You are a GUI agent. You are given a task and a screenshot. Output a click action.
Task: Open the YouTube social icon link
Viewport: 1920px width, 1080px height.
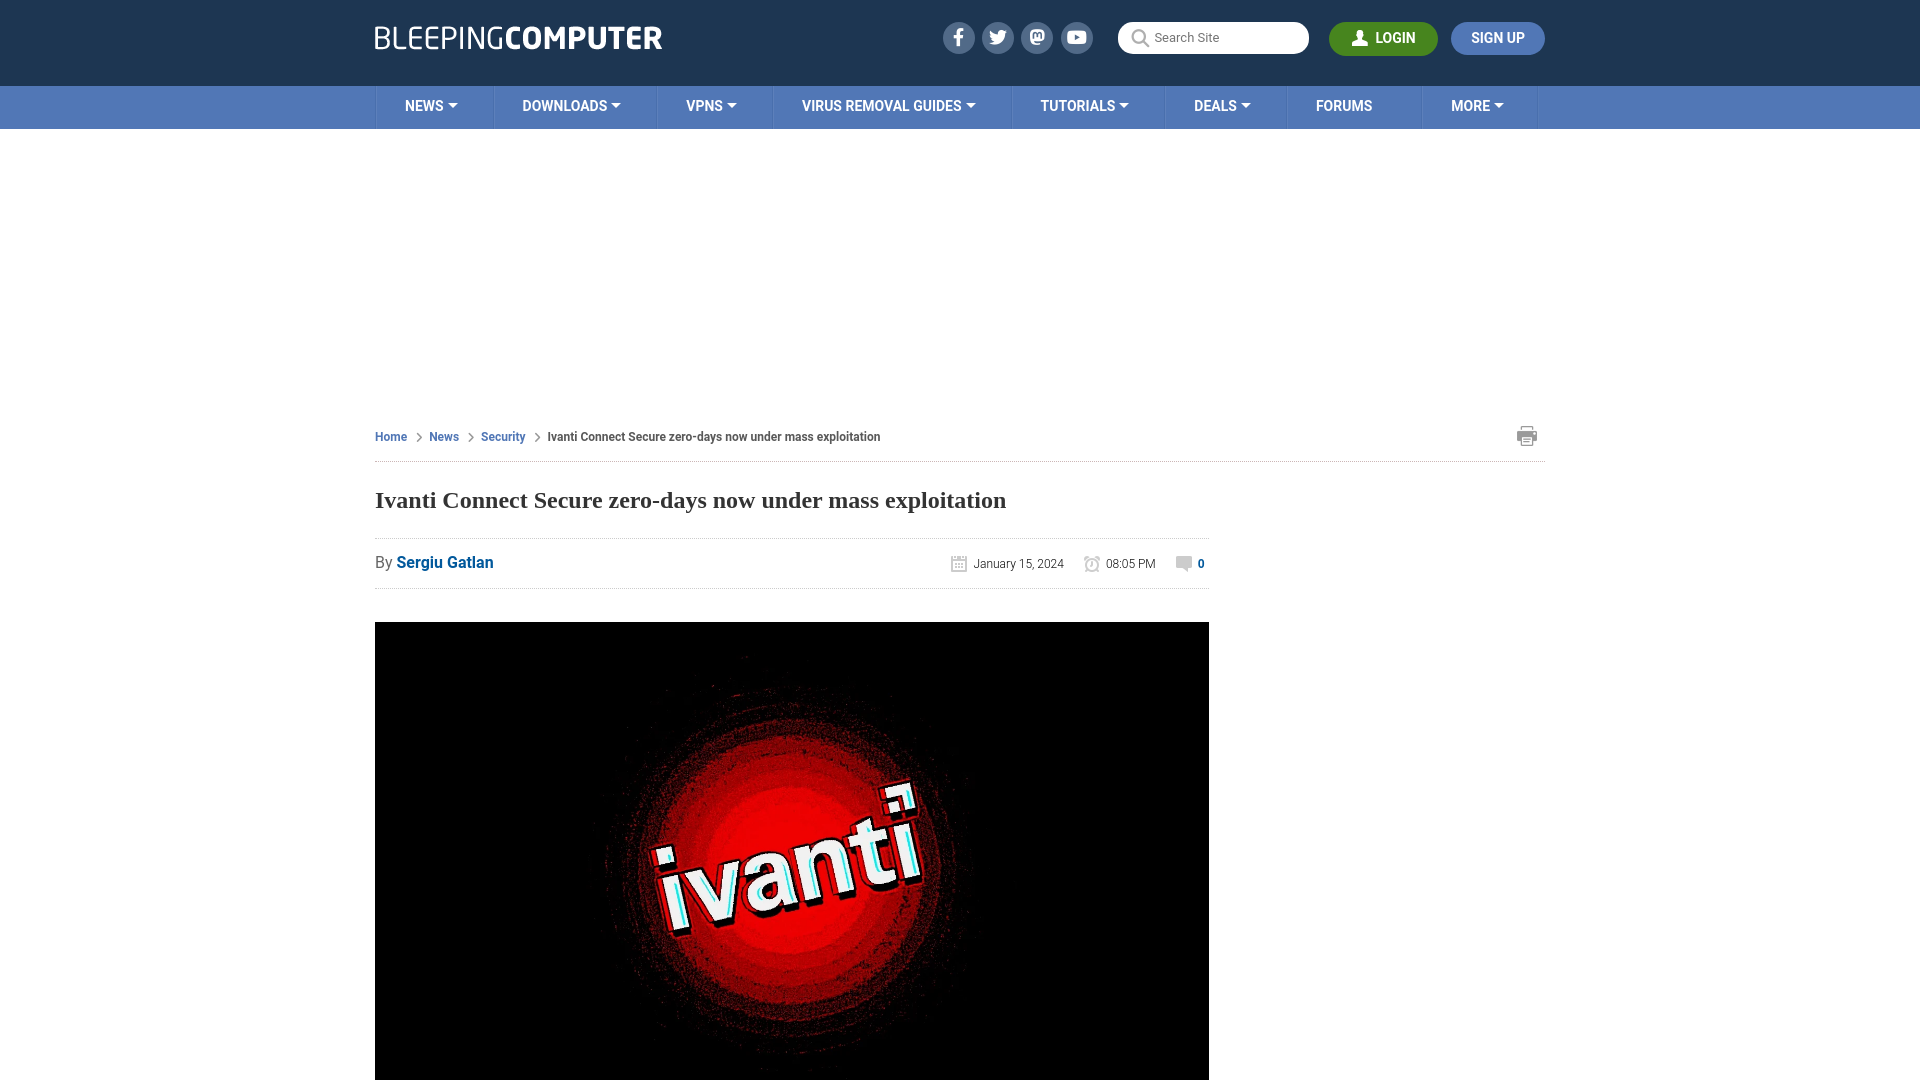[x=1077, y=37]
